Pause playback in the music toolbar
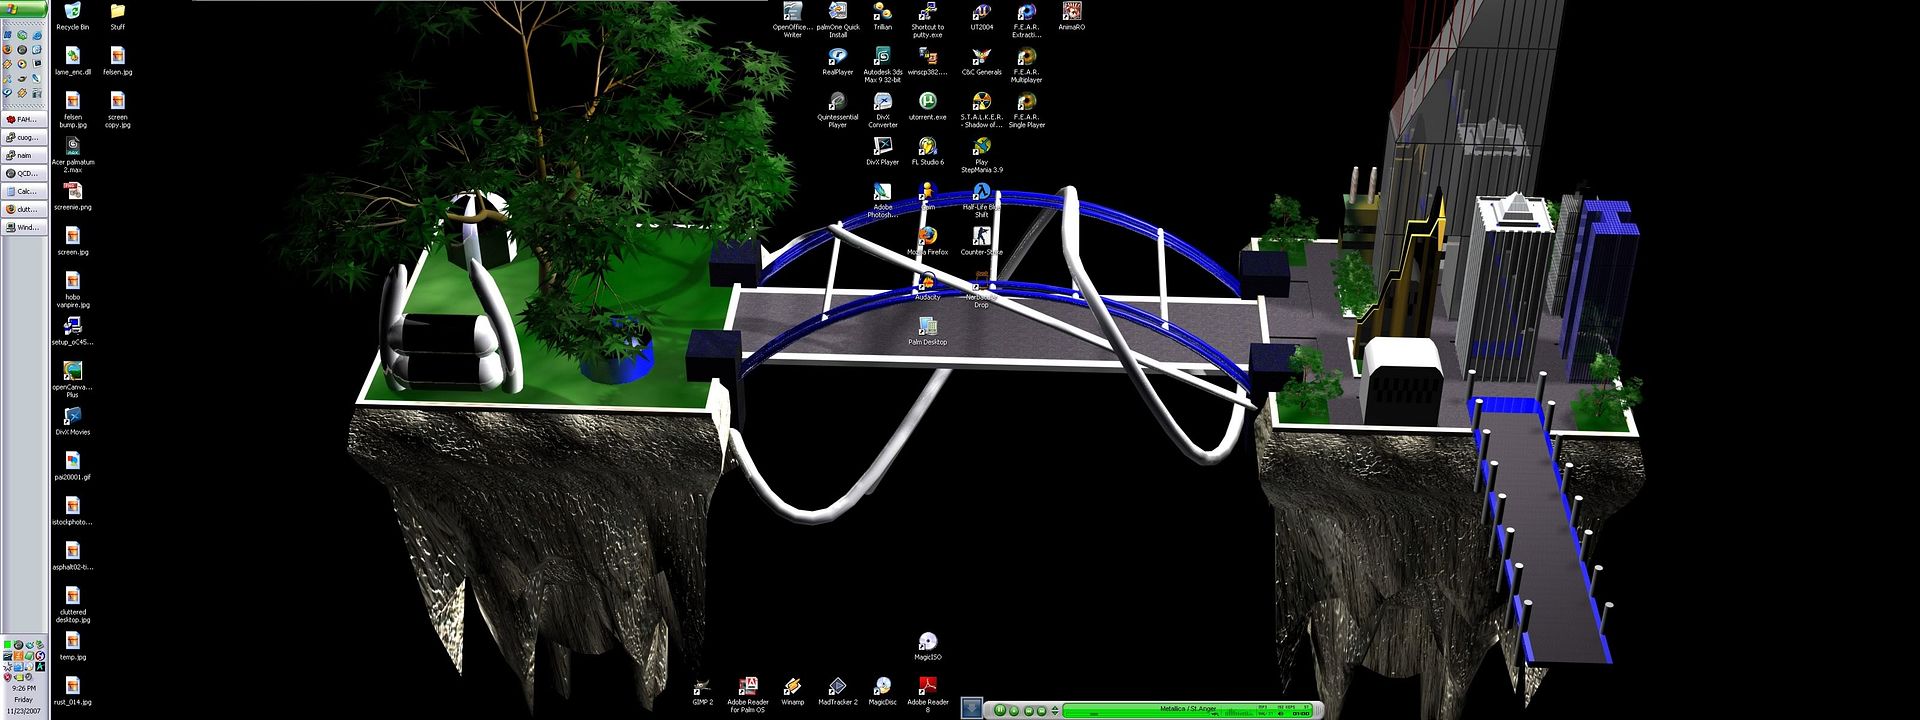This screenshot has height=720, width=1920. pos(999,710)
